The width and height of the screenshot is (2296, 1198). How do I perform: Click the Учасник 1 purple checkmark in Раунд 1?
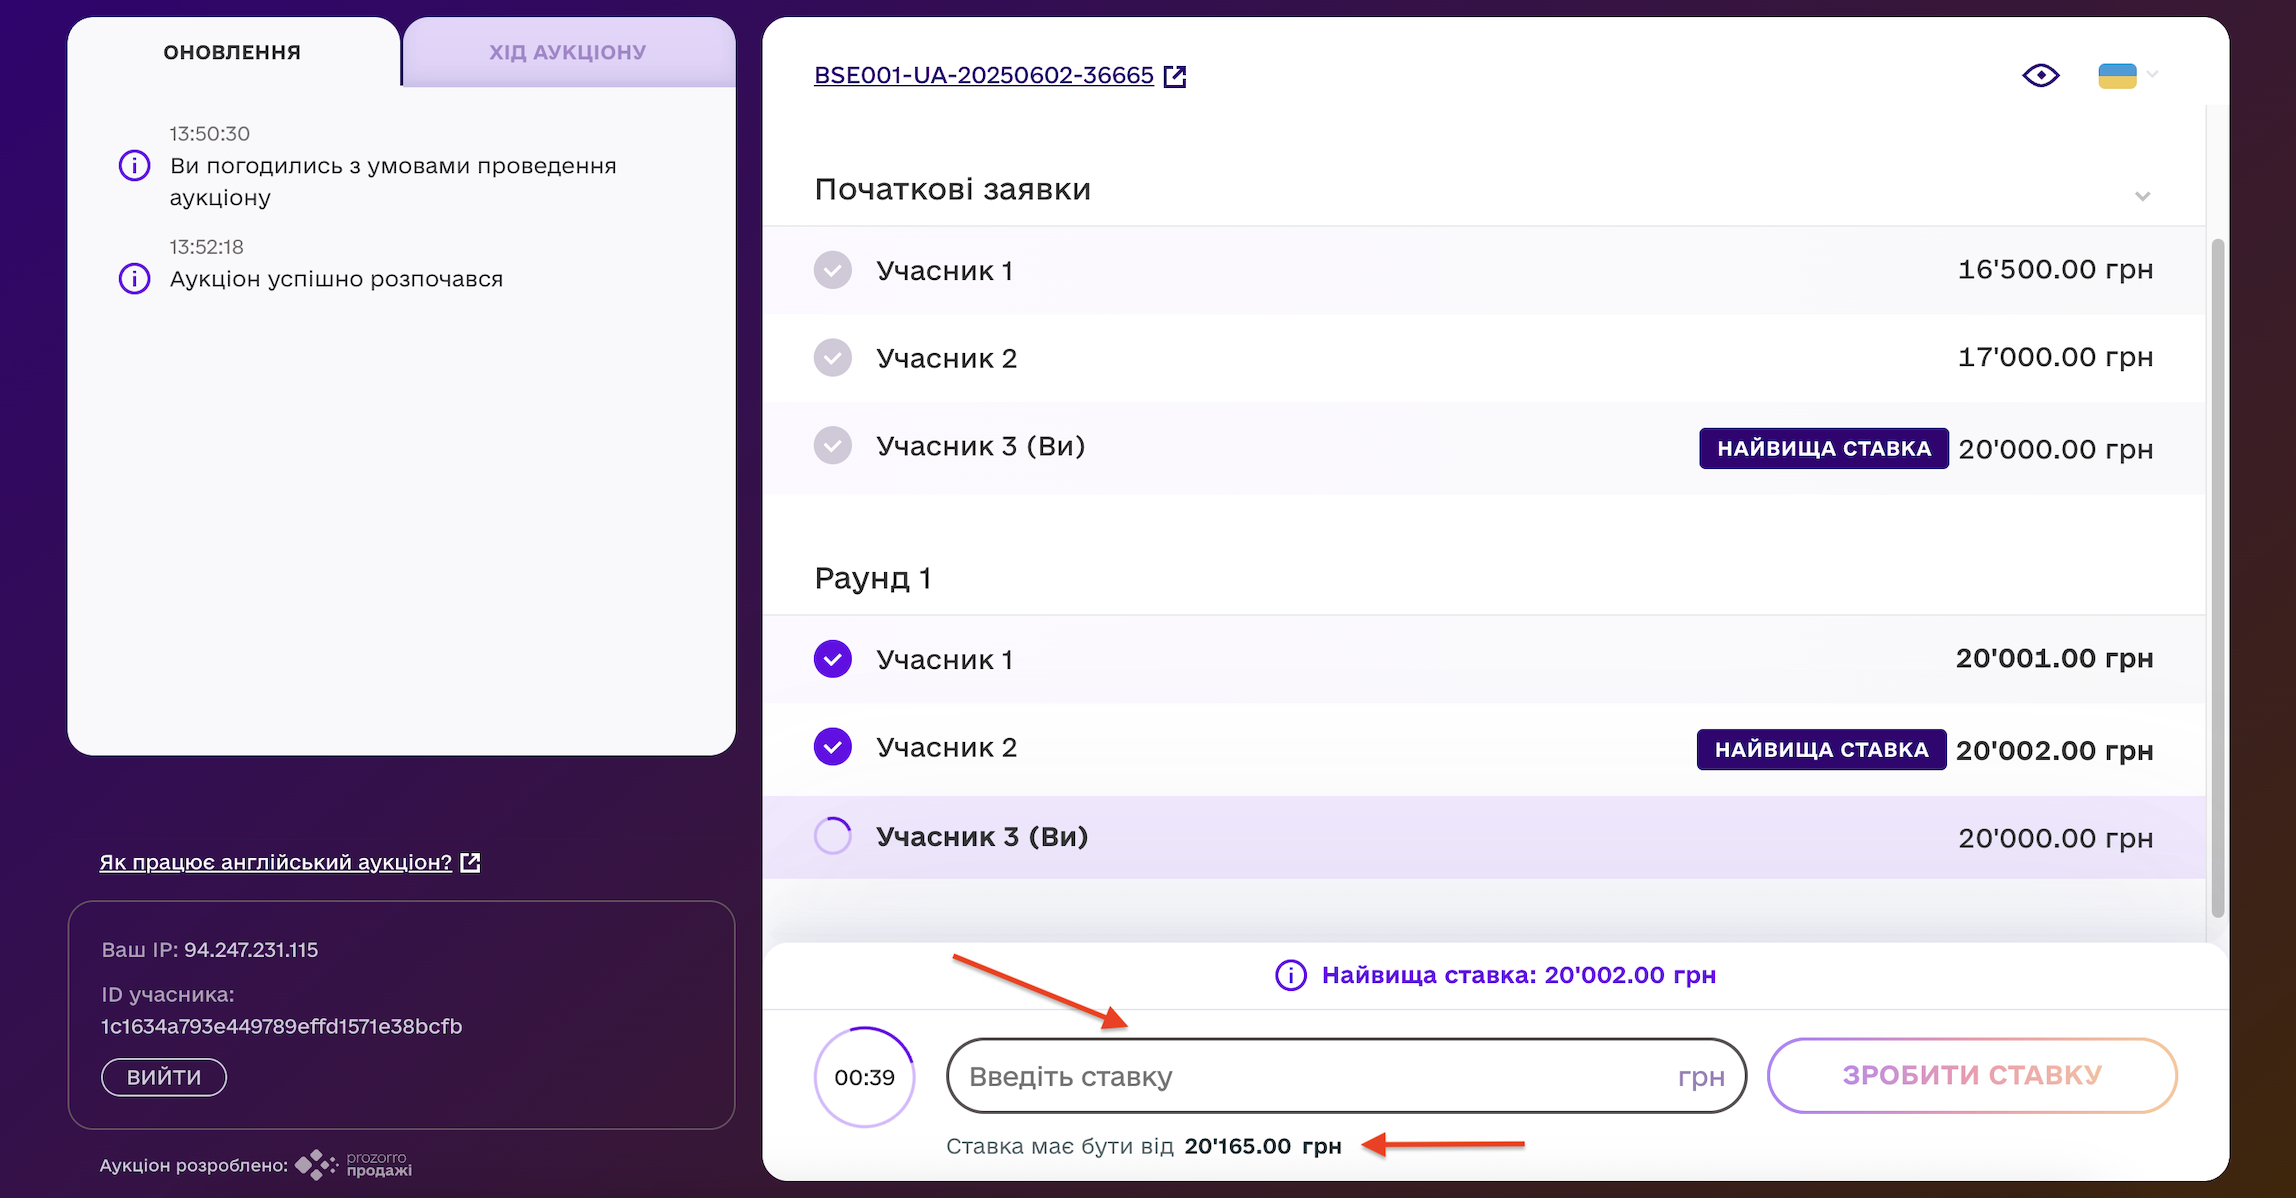[832, 659]
